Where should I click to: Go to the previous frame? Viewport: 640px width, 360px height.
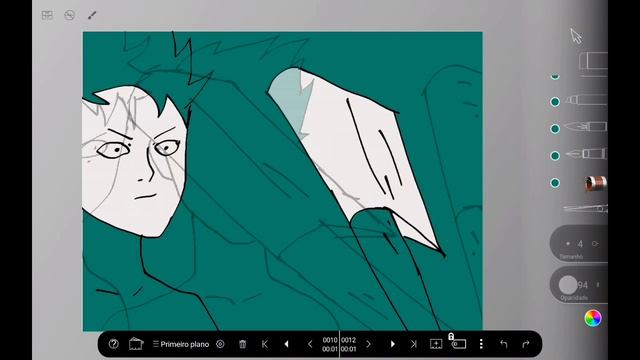click(x=310, y=344)
